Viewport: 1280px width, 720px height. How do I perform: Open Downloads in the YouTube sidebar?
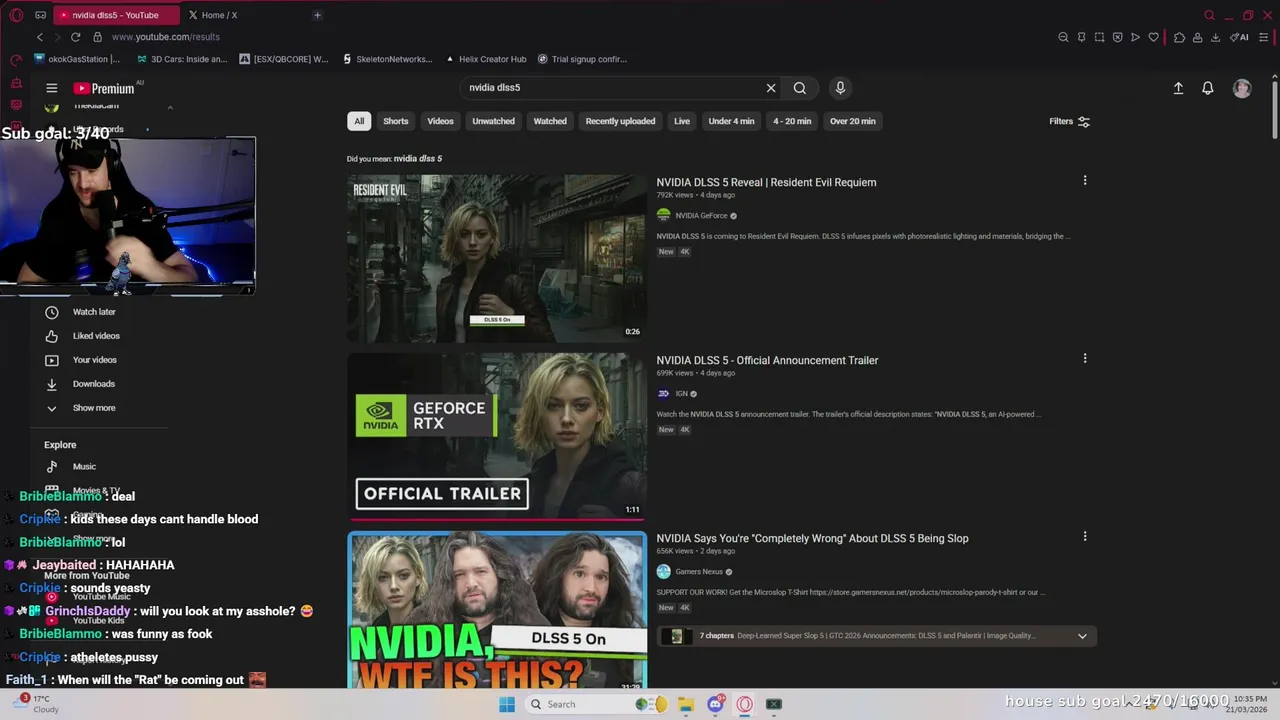pos(93,384)
